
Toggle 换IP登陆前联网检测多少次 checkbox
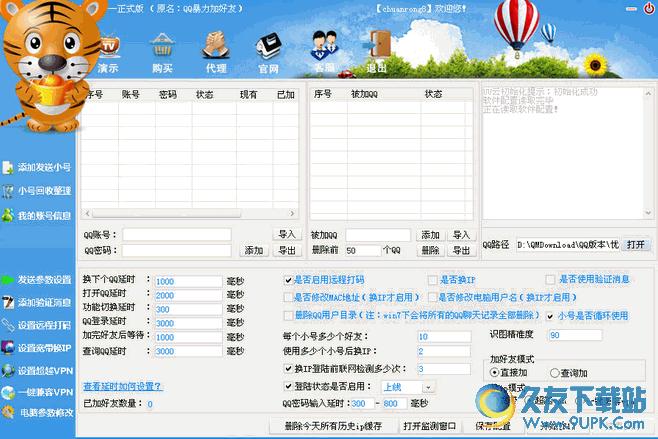click(x=288, y=369)
